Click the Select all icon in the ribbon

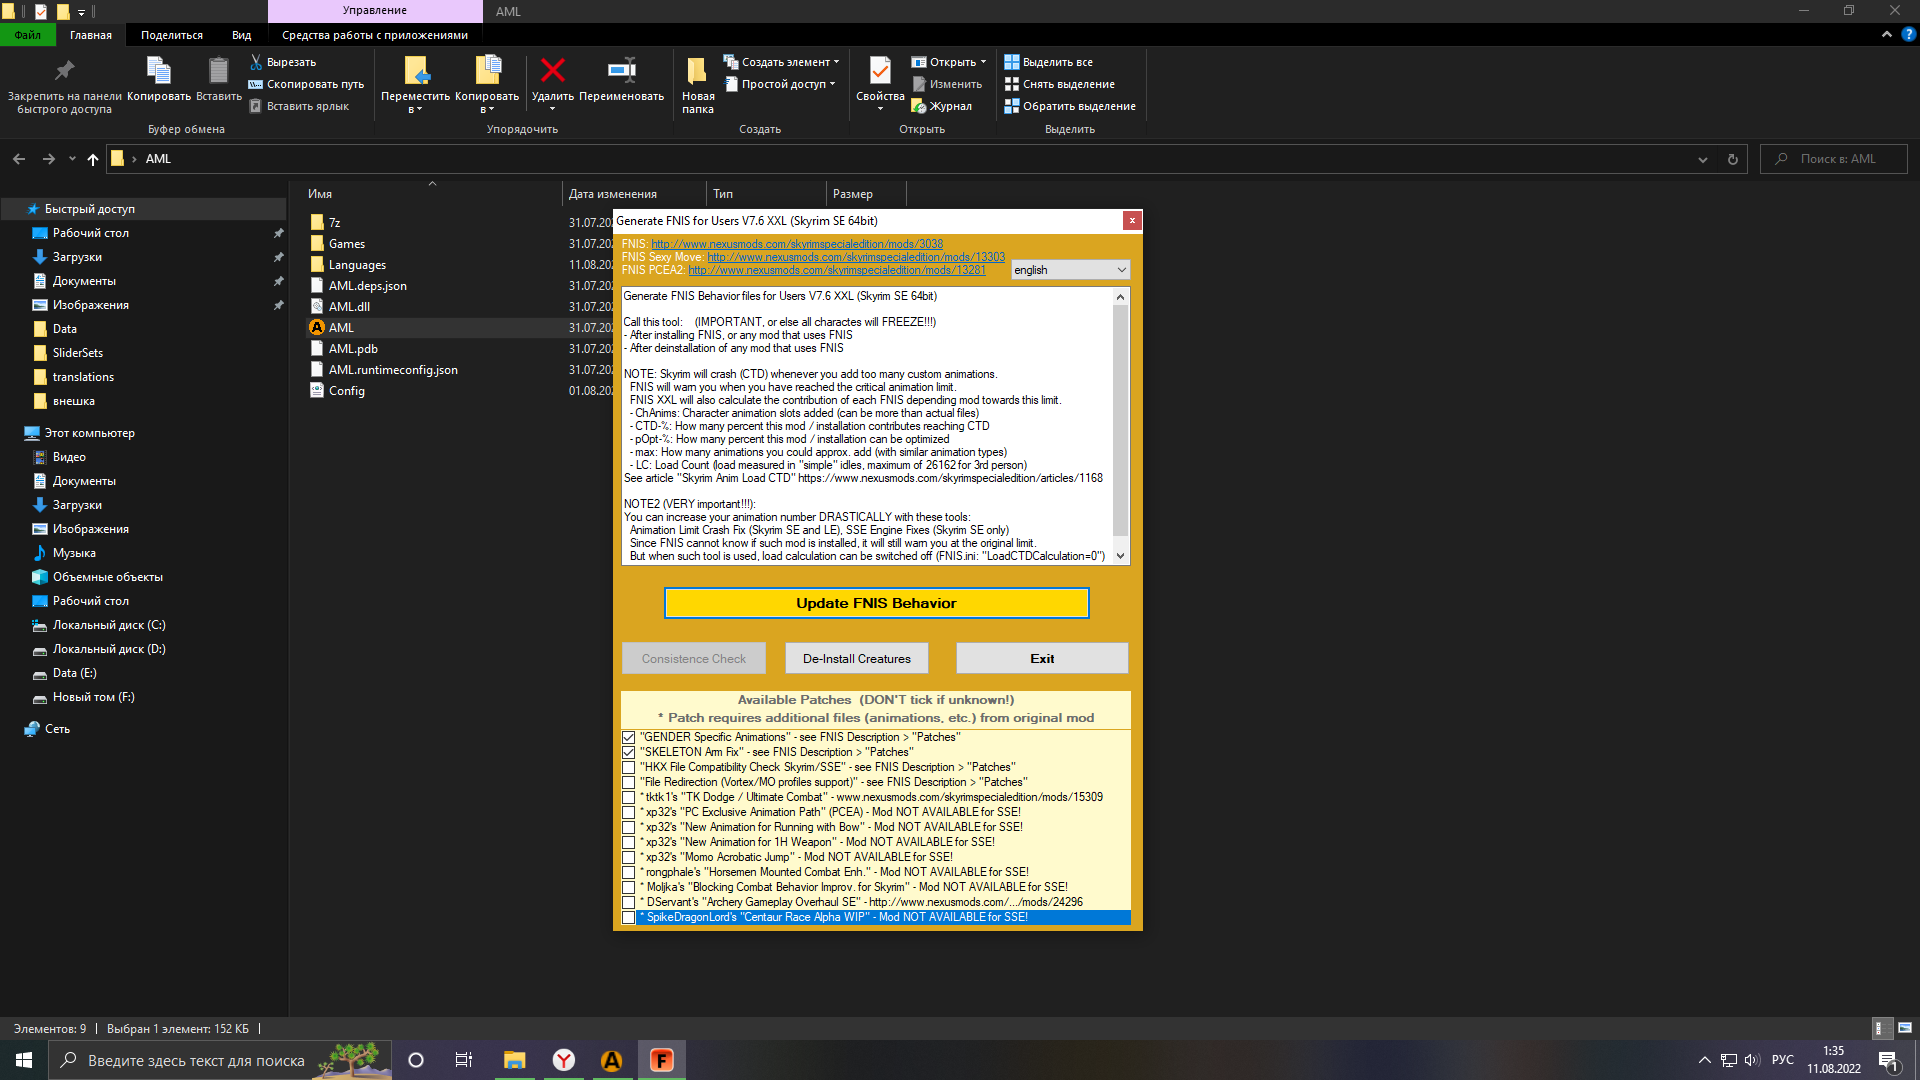pyautogui.click(x=1011, y=62)
